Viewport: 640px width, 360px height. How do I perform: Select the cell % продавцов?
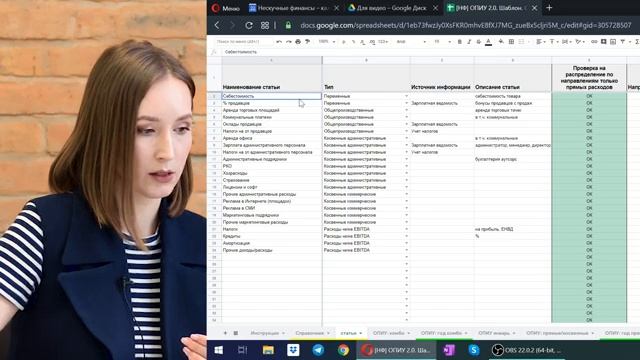(271, 103)
